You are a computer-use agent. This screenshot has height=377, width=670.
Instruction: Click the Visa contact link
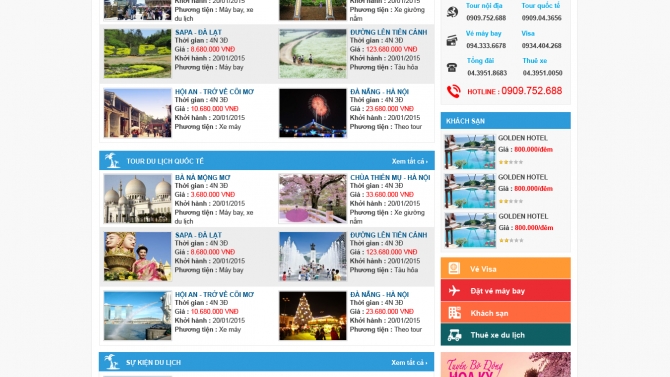[x=528, y=33]
